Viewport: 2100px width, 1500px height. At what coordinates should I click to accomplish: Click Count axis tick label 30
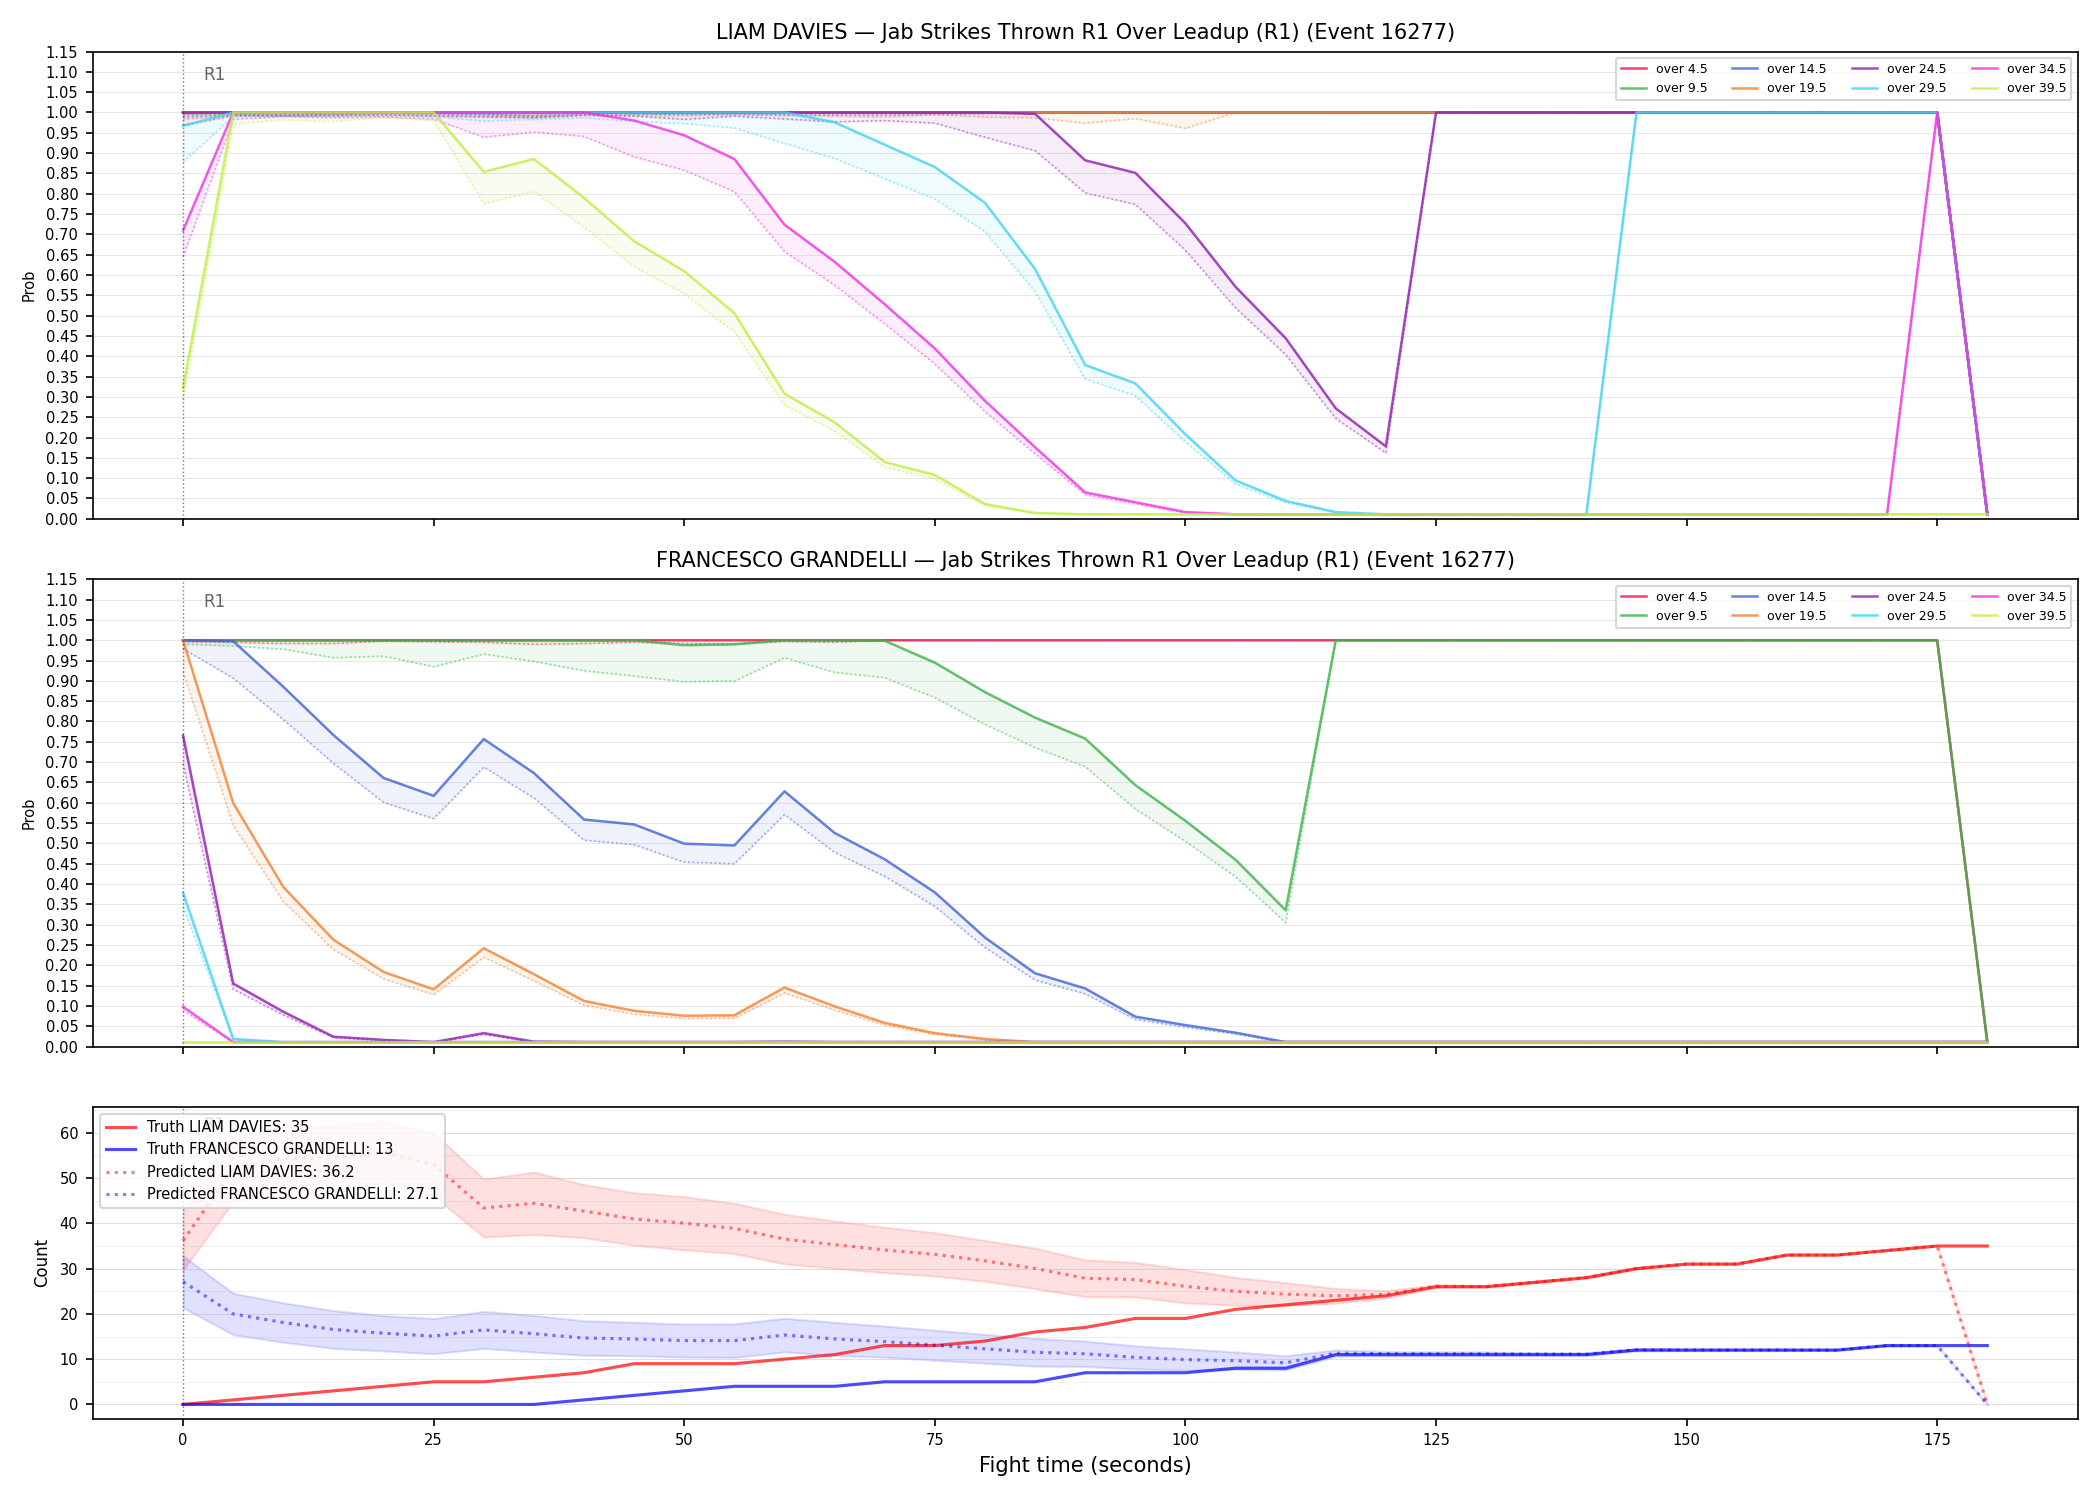pos(69,1269)
